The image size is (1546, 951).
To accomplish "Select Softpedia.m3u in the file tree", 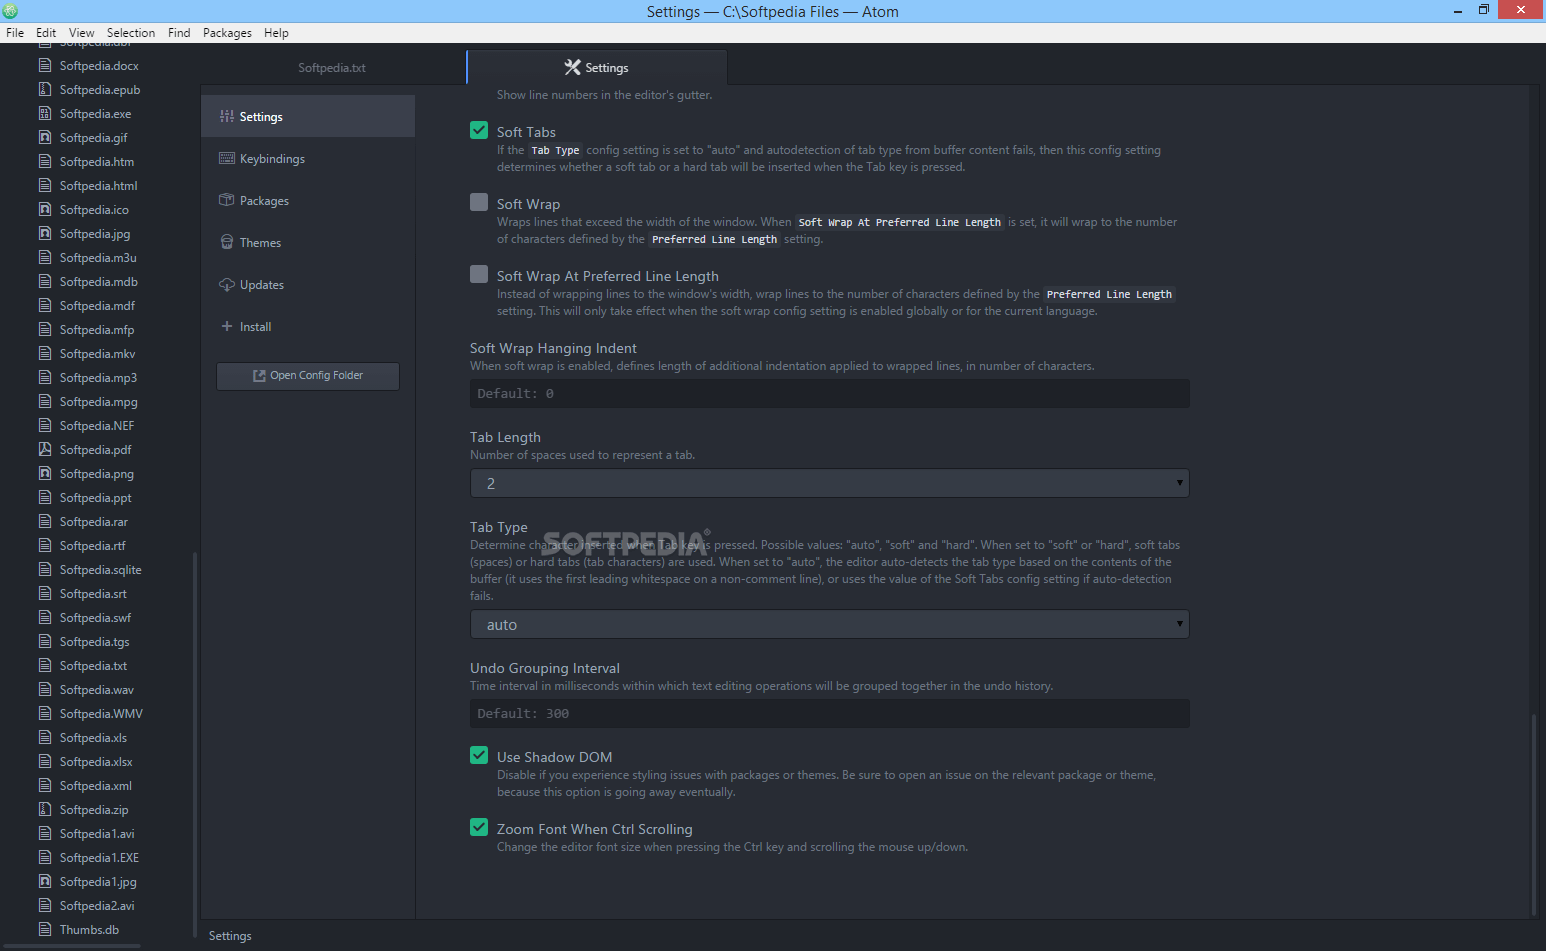I will pos(98,257).
